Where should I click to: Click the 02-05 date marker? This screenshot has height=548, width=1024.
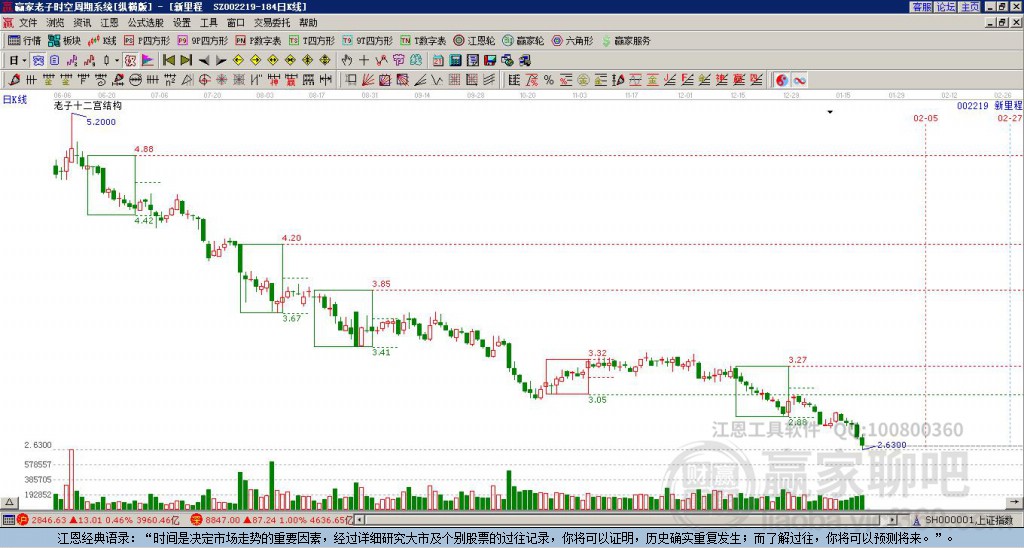pyautogui.click(x=925, y=118)
